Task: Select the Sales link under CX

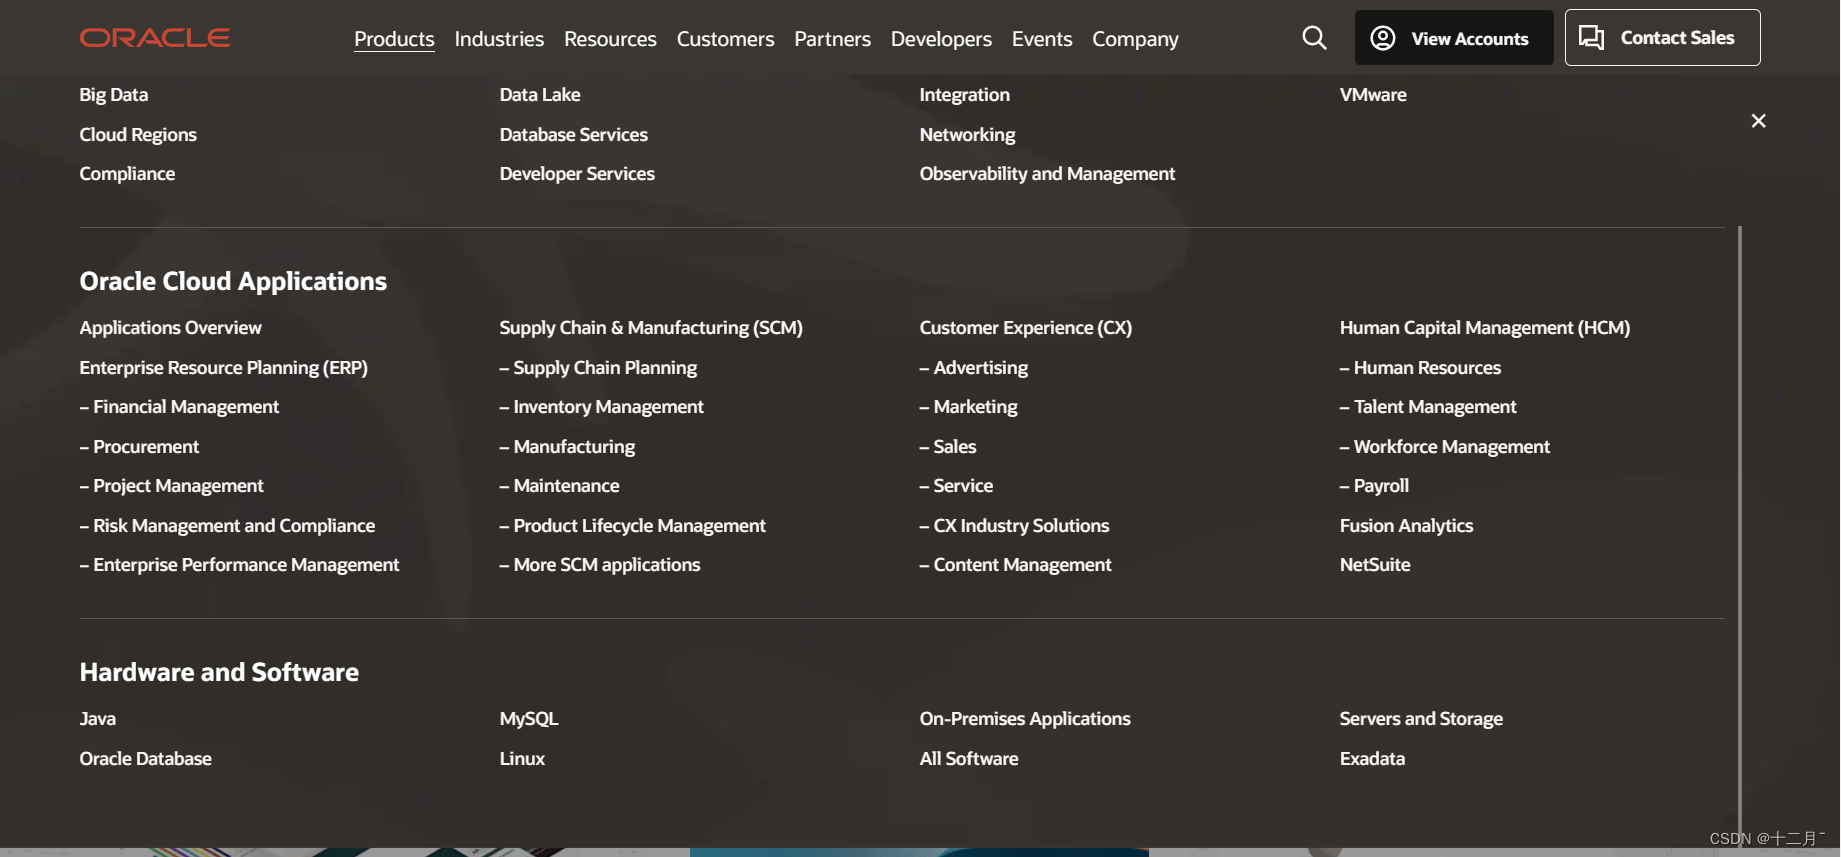Action: click(x=948, y=447)
